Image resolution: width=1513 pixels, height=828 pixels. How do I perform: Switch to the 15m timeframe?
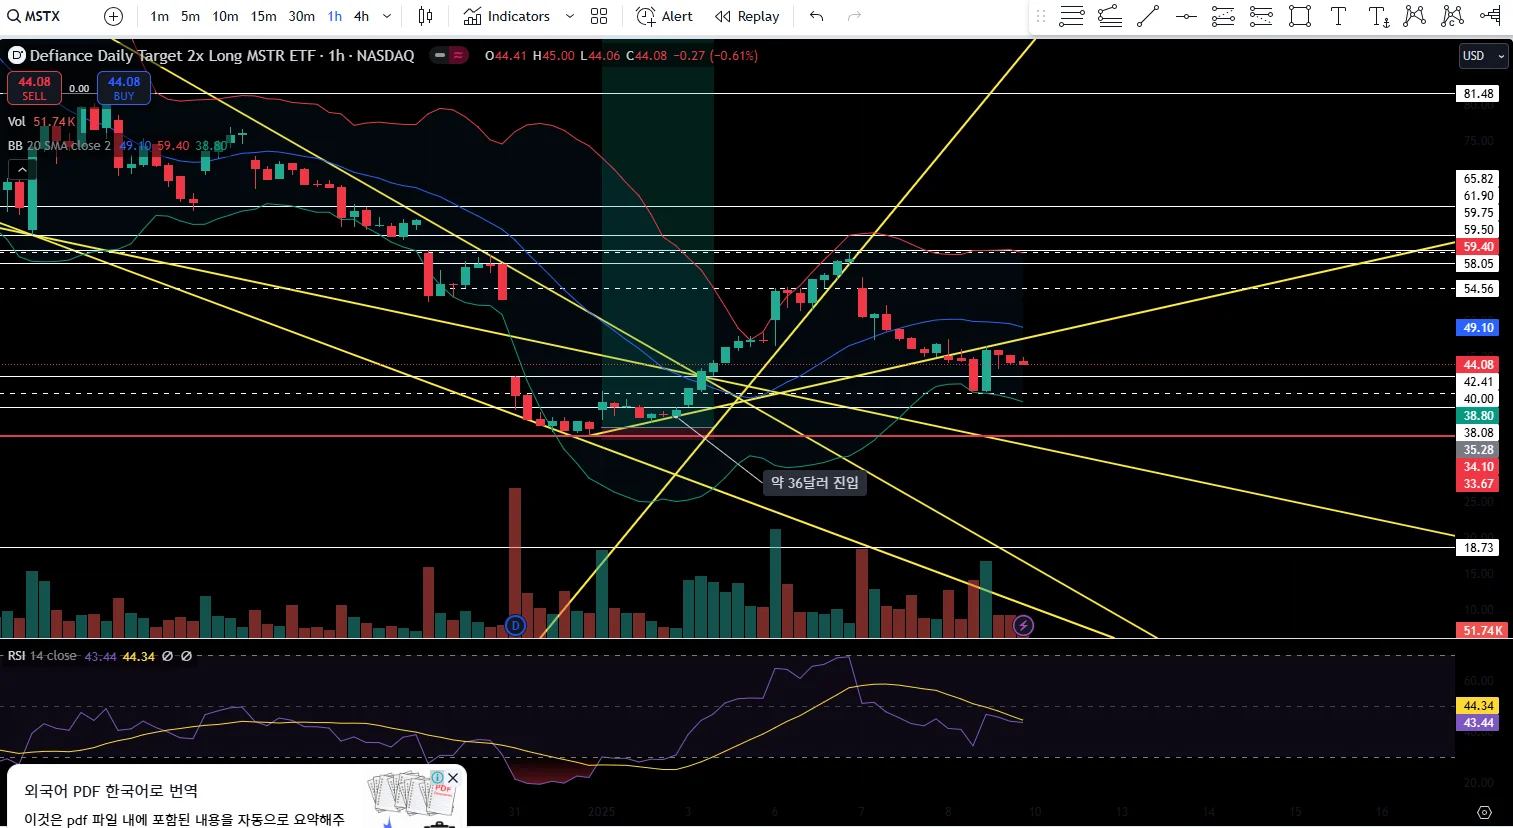click(263, 16)
